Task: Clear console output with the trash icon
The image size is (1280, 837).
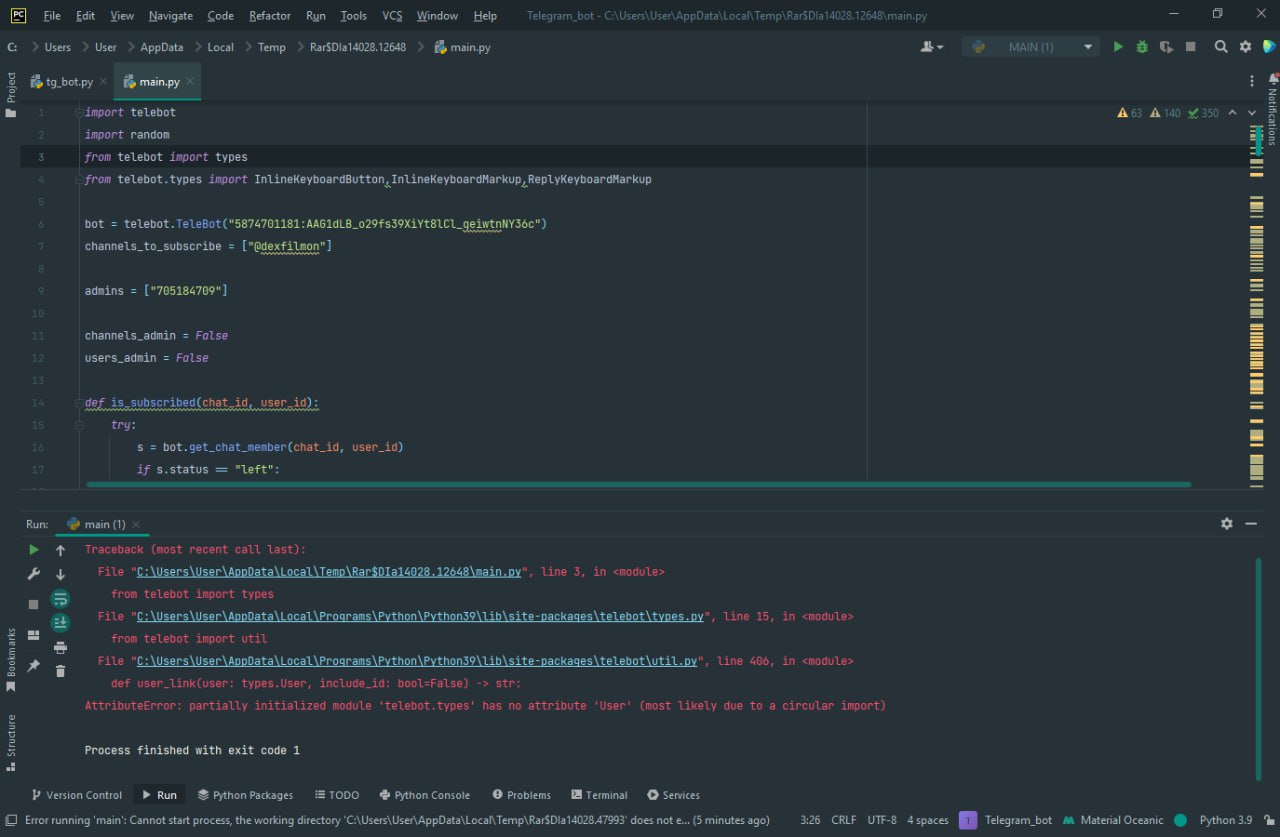Action: tap(60, 669)
